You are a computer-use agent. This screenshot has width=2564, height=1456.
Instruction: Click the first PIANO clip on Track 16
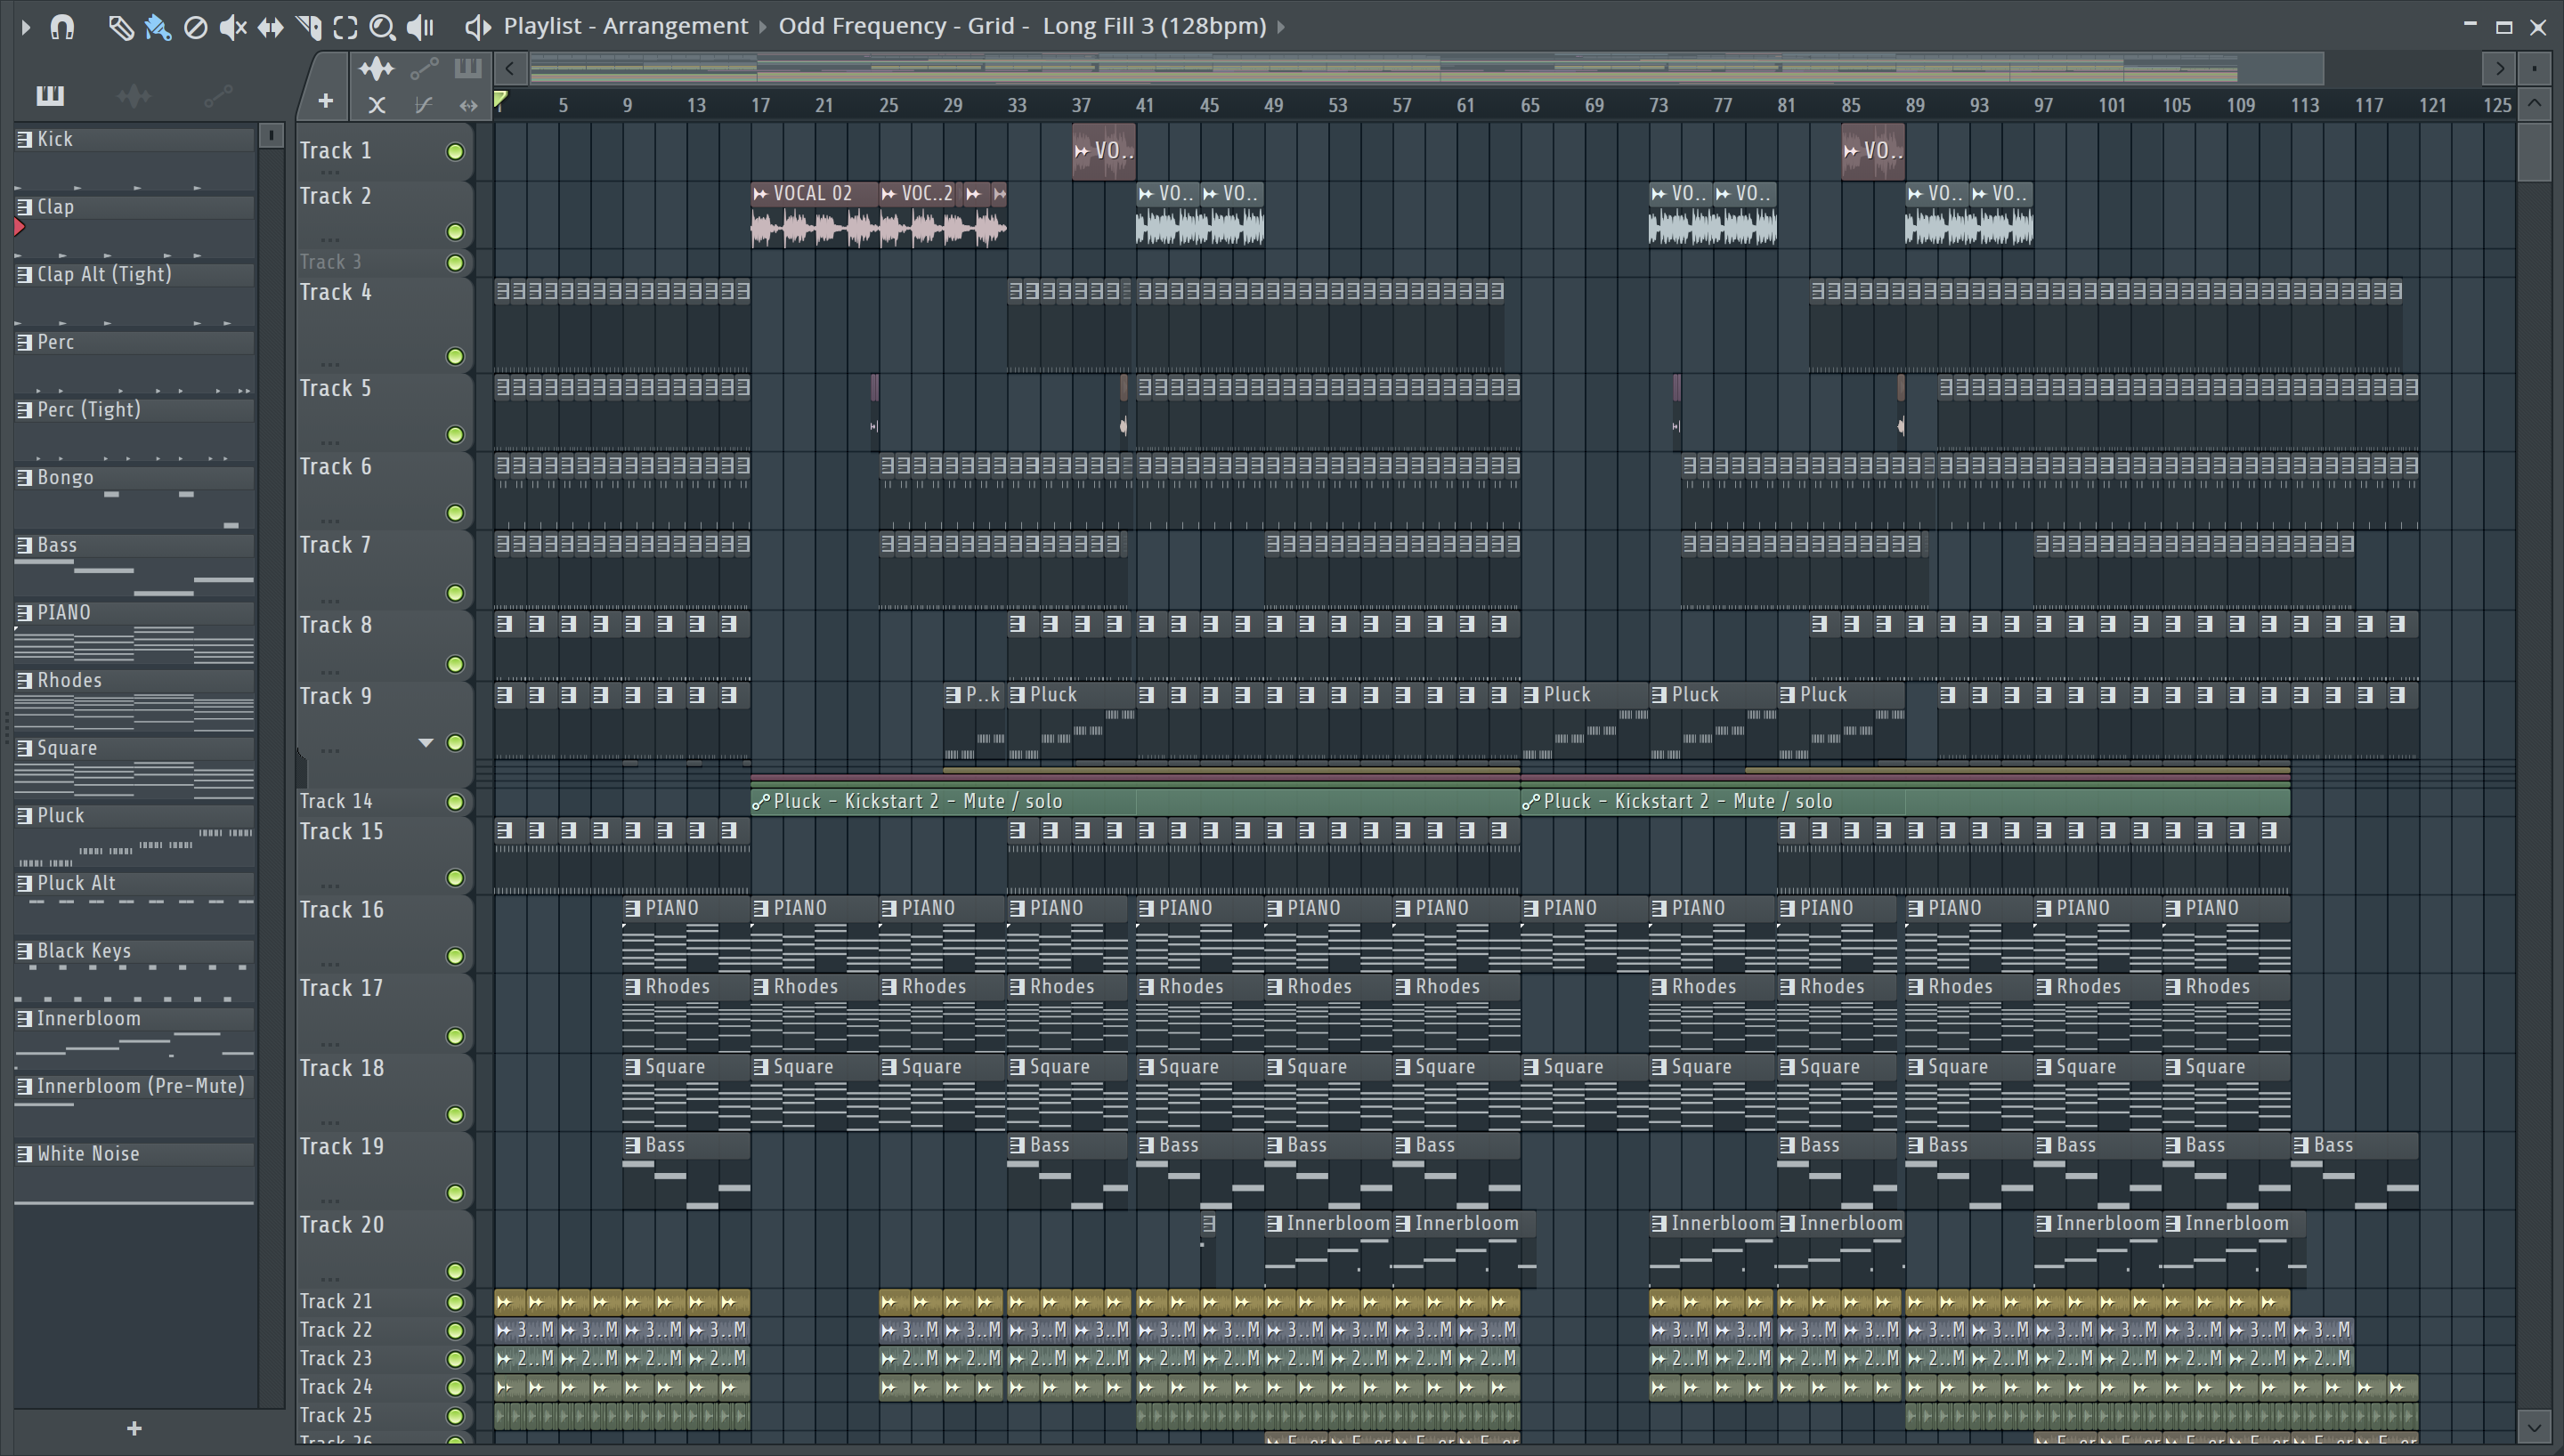coord(686,934)
